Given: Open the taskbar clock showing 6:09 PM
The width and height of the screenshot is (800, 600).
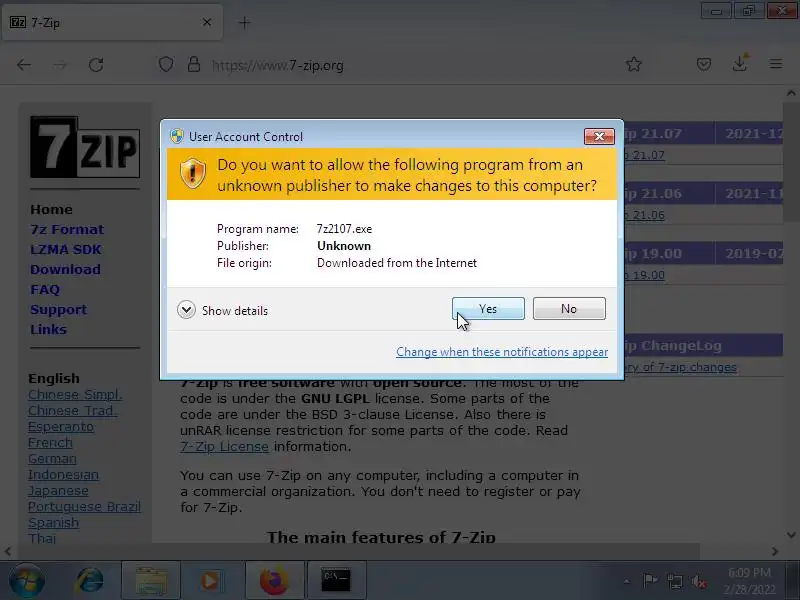Looking at the screenshot, I should click(x=749, y=581).
